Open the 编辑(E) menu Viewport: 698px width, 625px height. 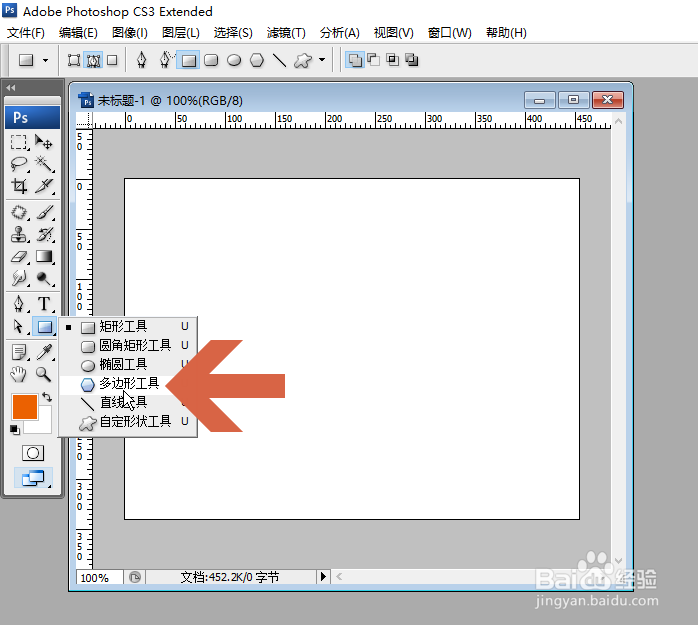[x=78, y=33]
